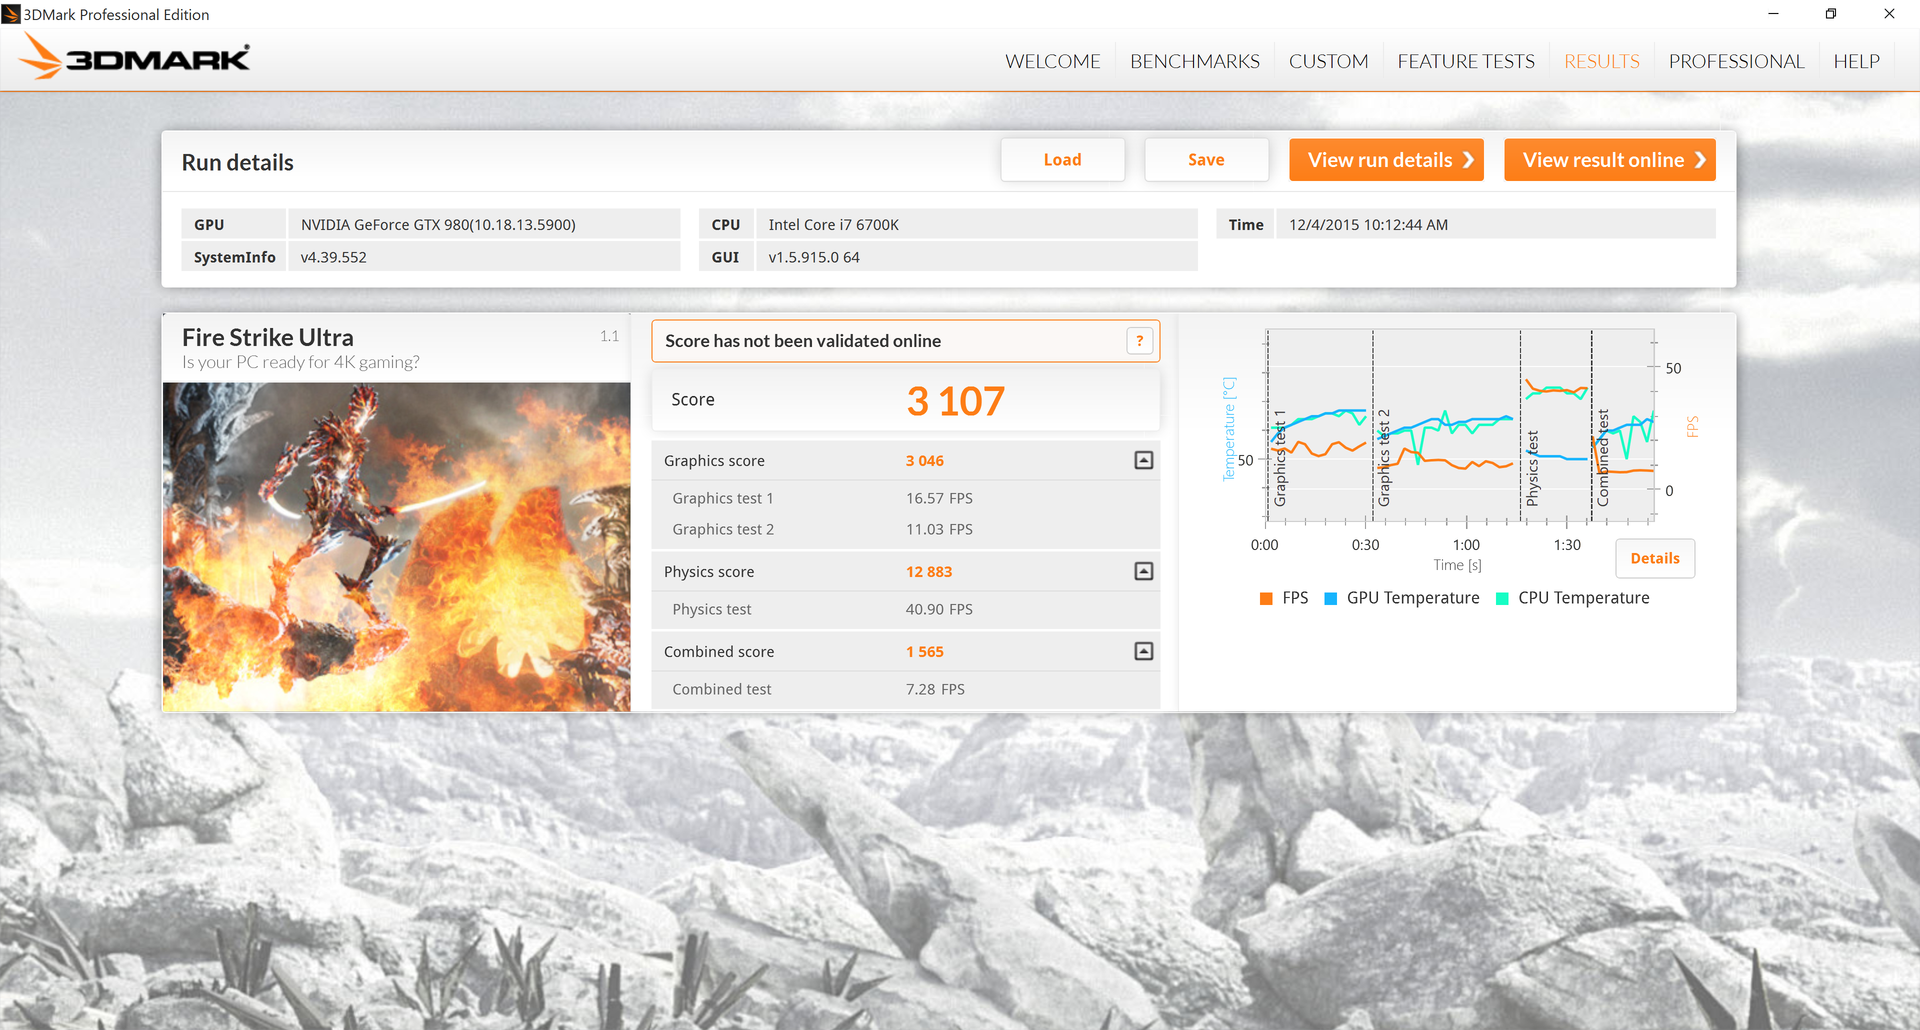Select the RESULTS tab

1602,61
